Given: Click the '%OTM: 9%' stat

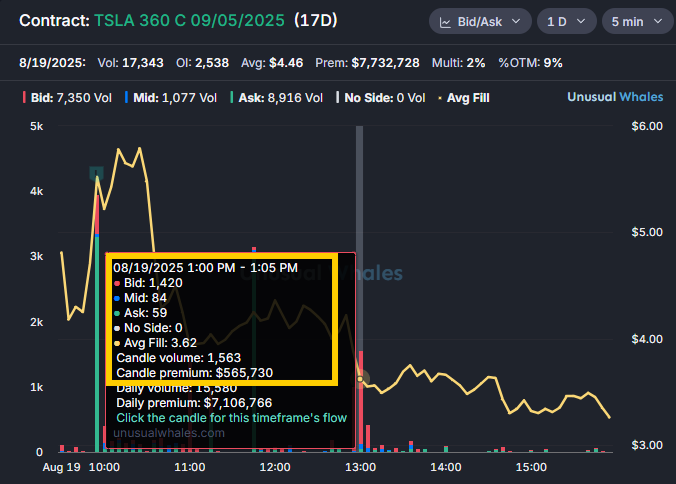Looking at the screenshot, I should click(x=530, y=63).
